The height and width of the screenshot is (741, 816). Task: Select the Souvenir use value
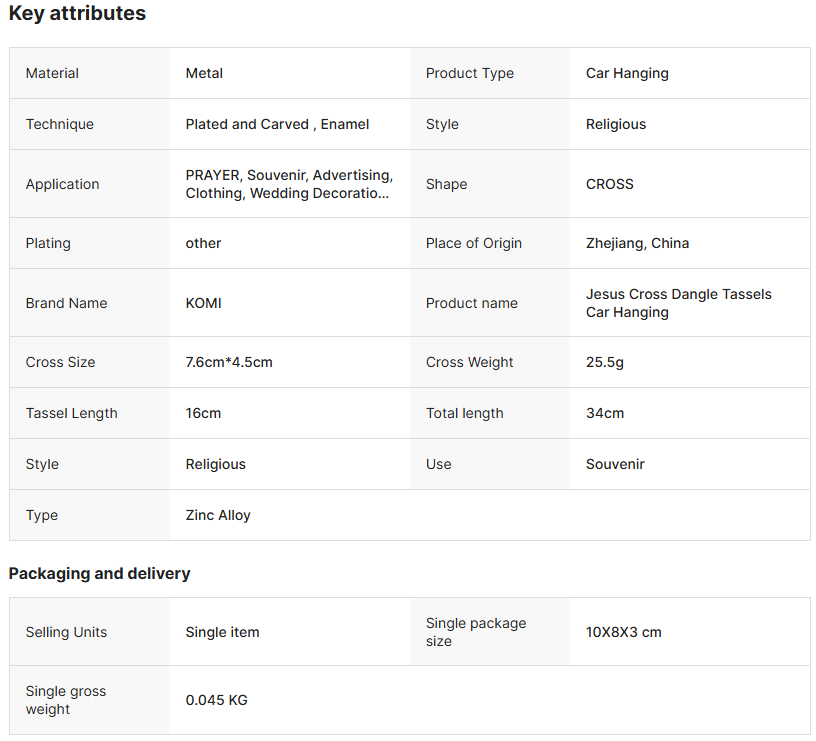[615, 464]
